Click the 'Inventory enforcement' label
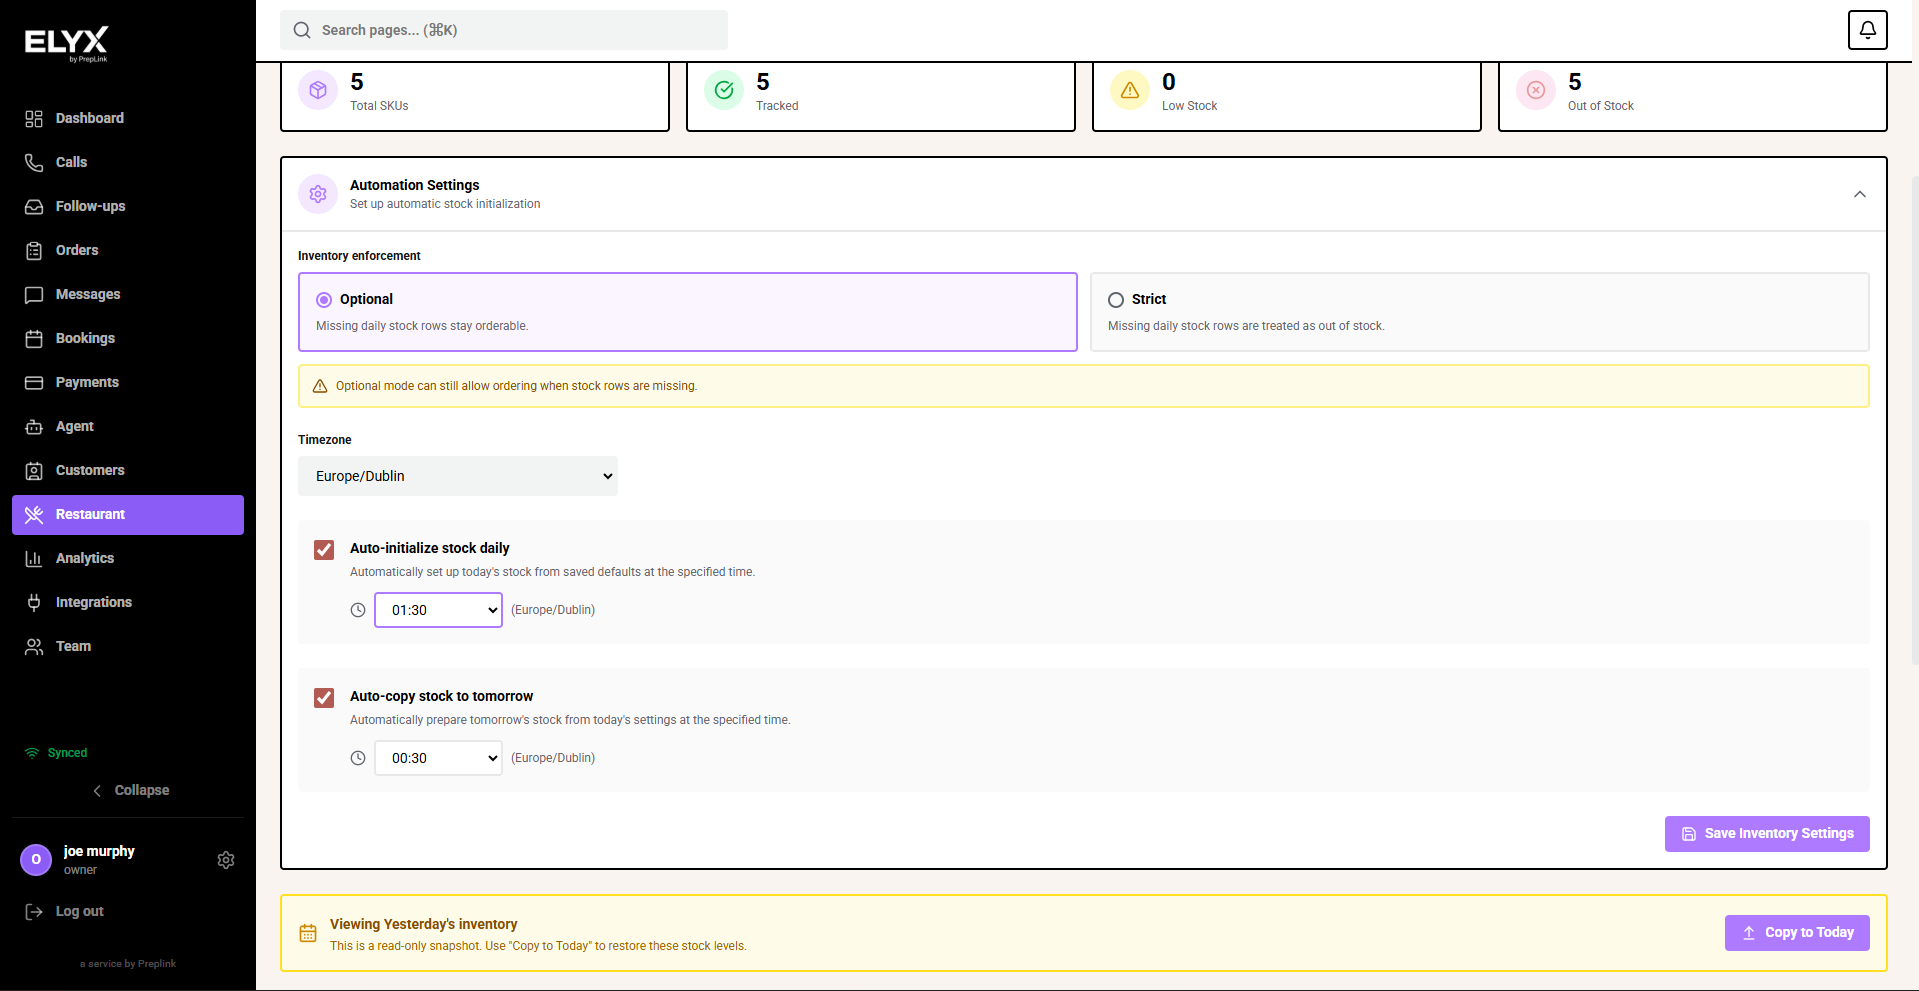Image resolution: width=1919 pixels, height=991 pixels. coord(359,256)
